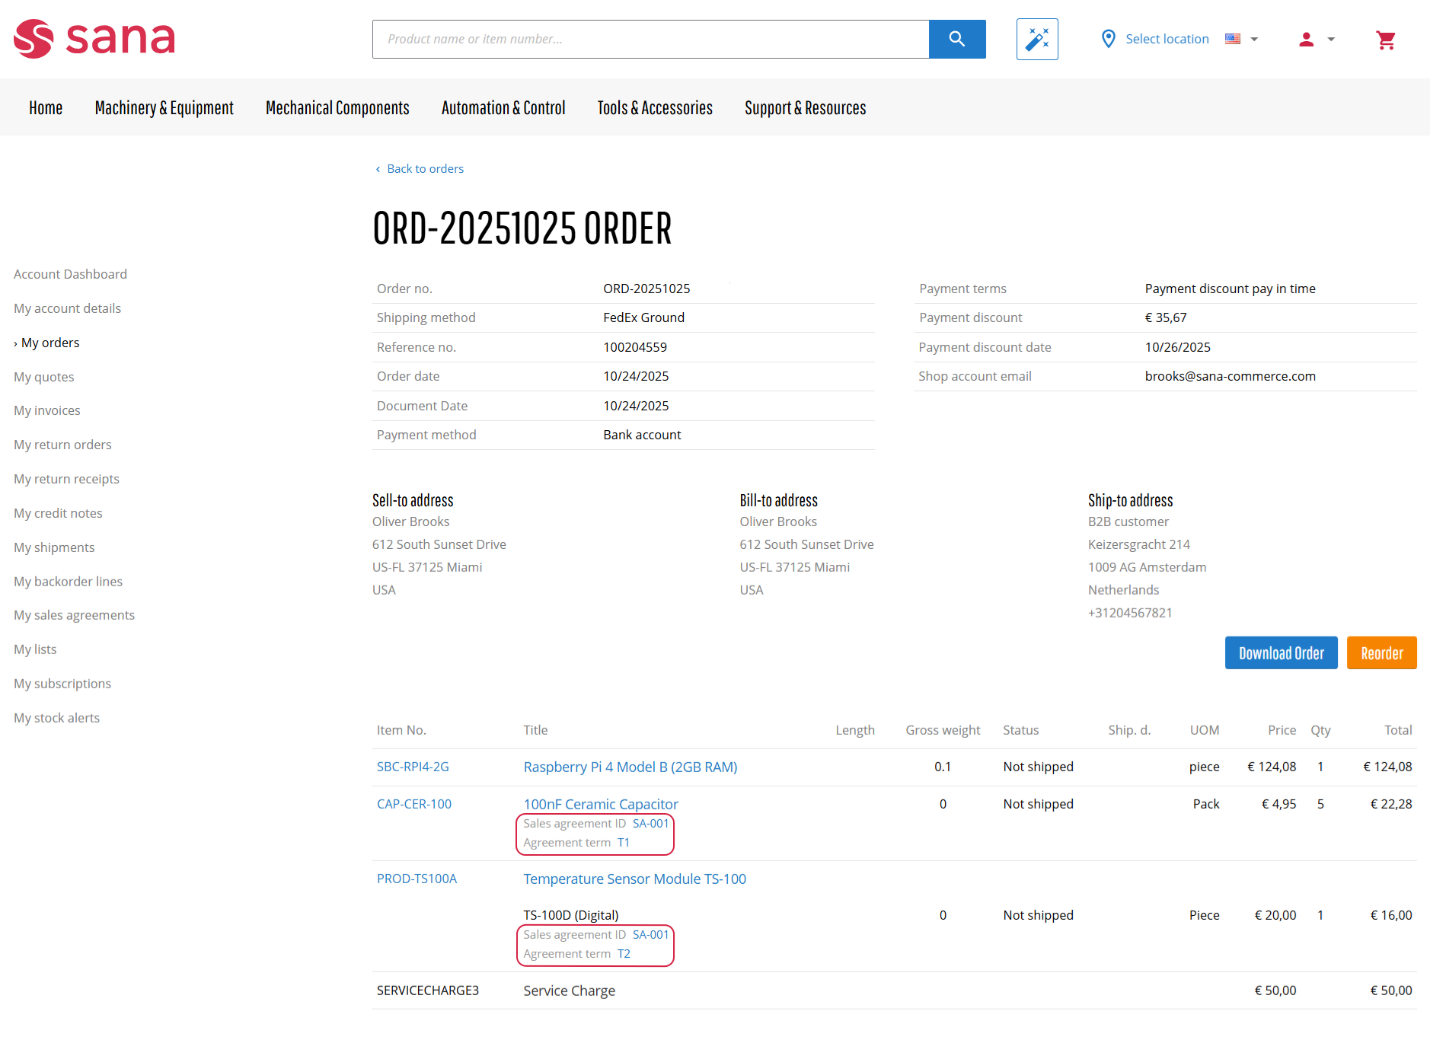Click the Sana logo
1430x1043 pixels.
pos(94,39)
